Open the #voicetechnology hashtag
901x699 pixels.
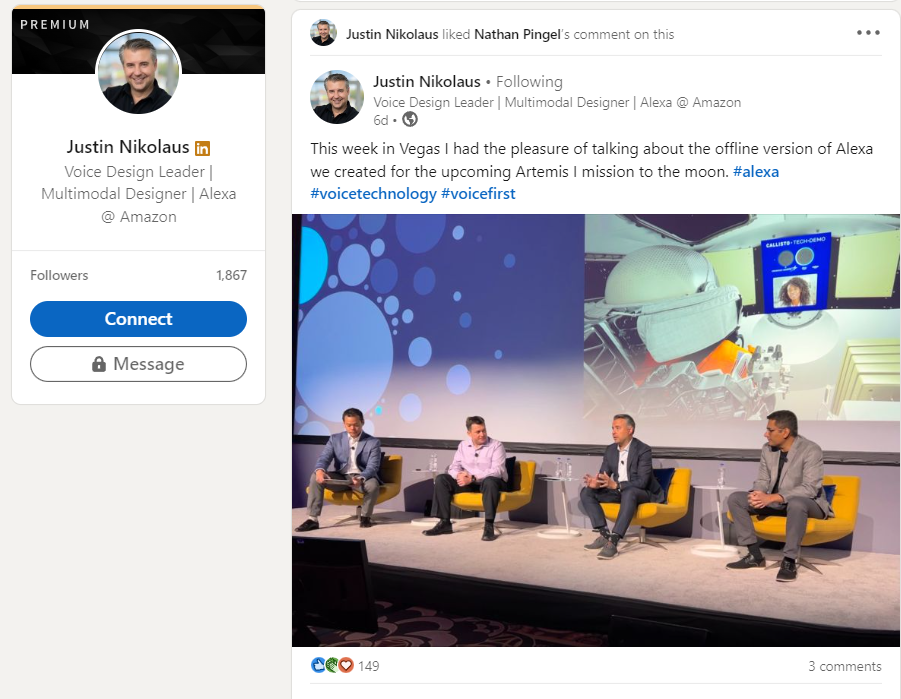click(374, 194)
